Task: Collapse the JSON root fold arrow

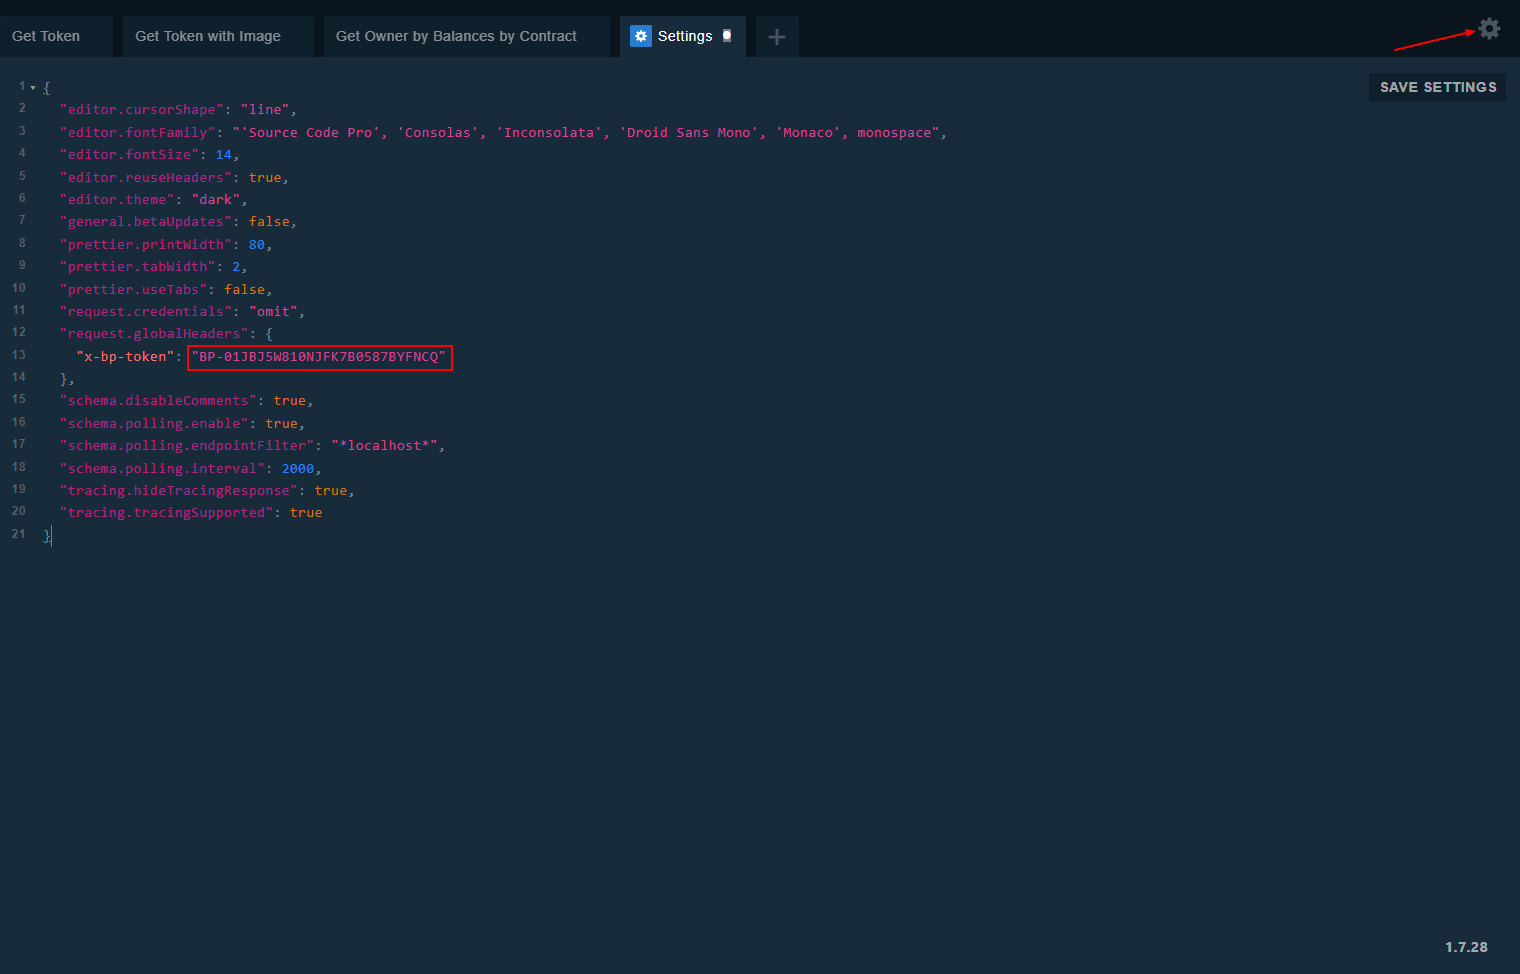Action: click(x=33, y=87)
